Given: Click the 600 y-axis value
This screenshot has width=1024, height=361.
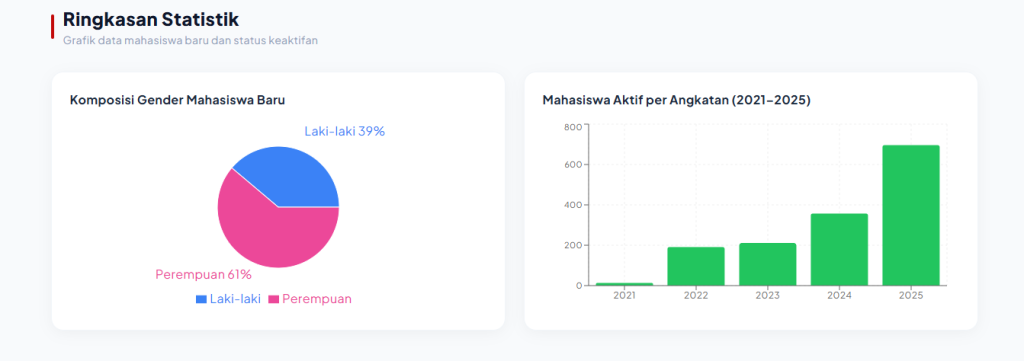Looking at the screenshot, I should tap(573, 165).
